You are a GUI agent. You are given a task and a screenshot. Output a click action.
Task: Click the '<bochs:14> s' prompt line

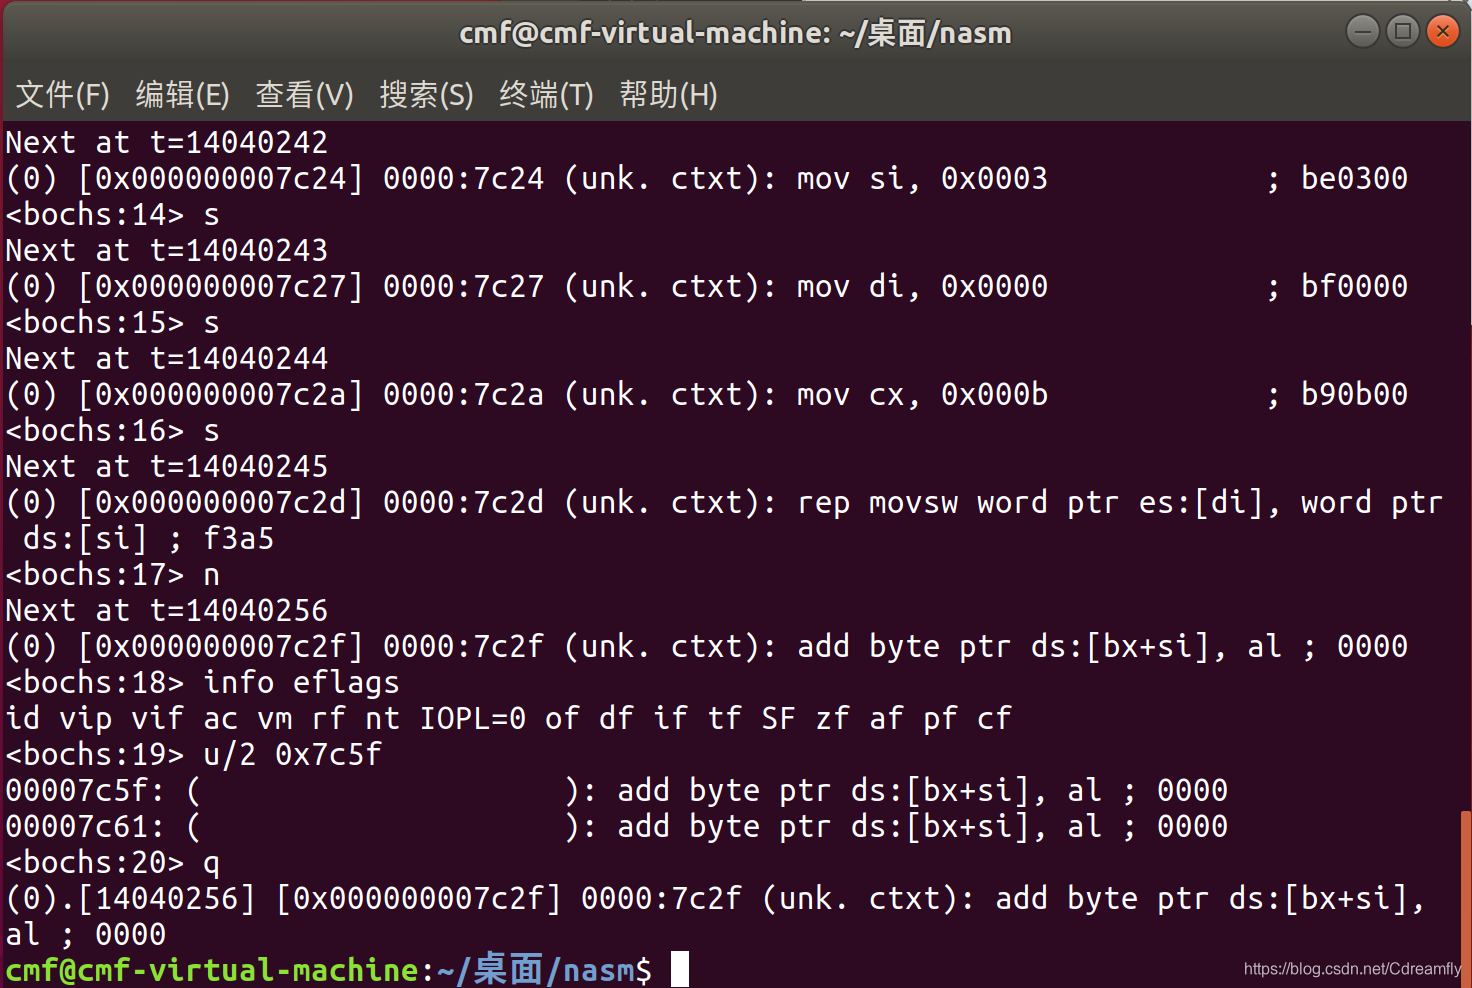[112, 214]
